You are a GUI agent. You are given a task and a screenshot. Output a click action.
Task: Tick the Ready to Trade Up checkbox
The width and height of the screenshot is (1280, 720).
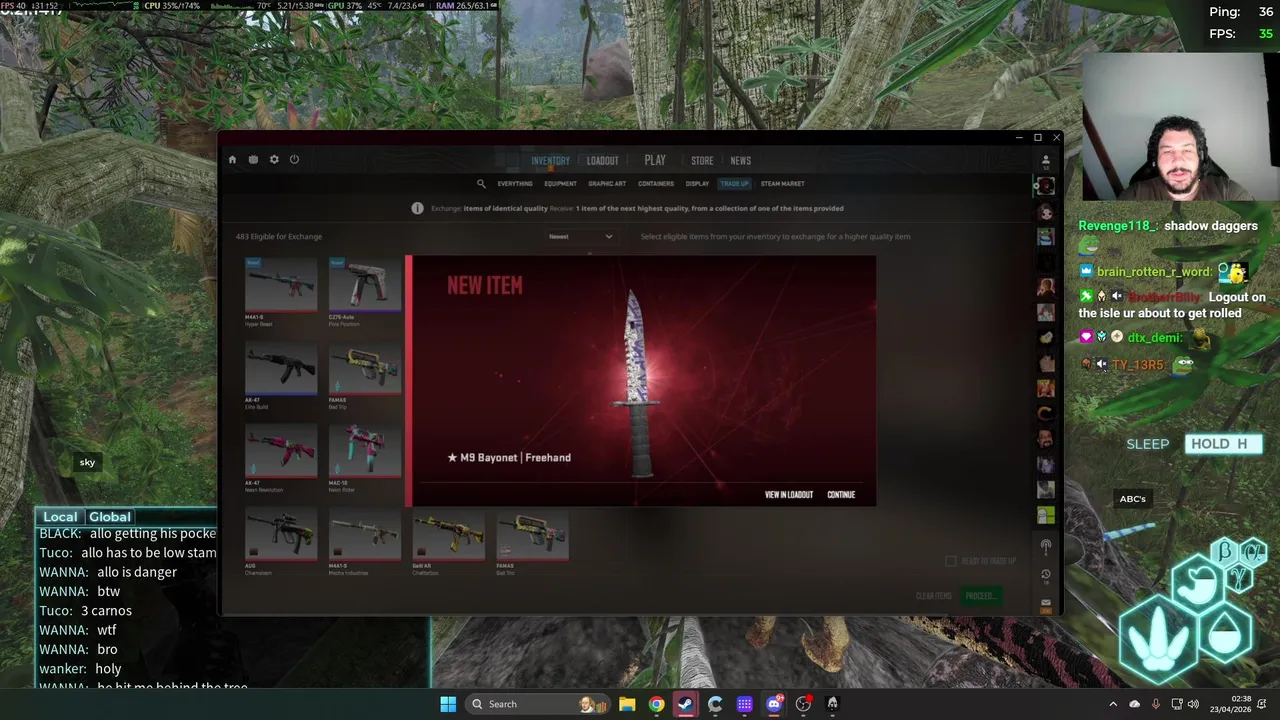pyautogui.click(x=951, y=561)
